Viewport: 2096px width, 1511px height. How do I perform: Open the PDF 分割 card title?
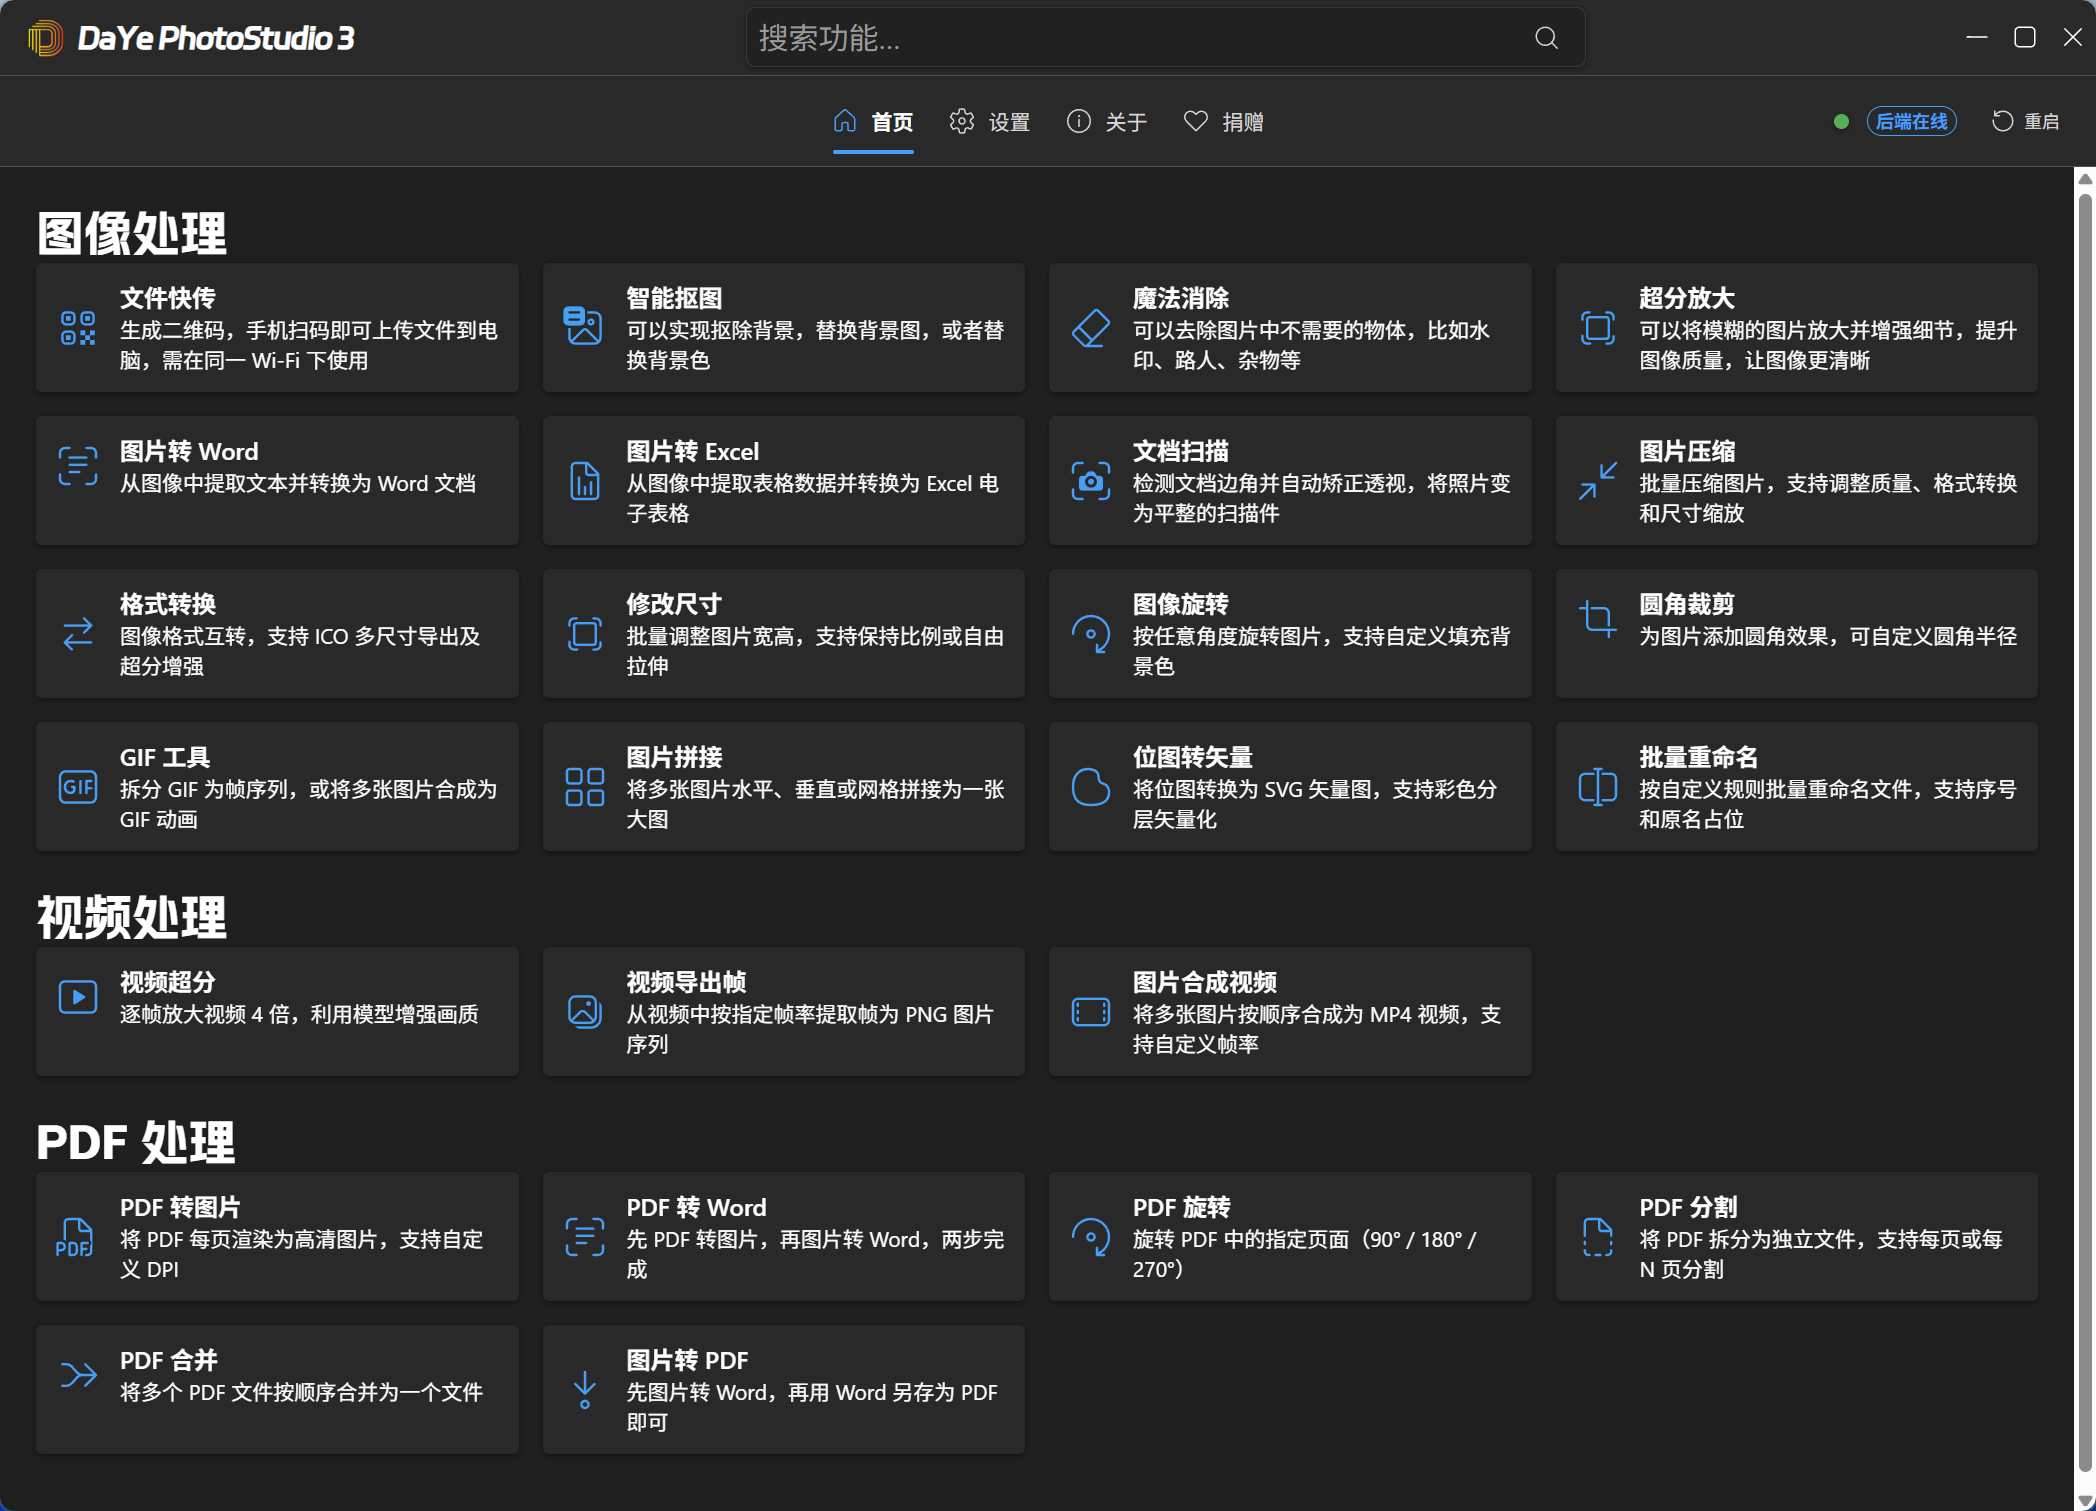coord(1688,1207)
